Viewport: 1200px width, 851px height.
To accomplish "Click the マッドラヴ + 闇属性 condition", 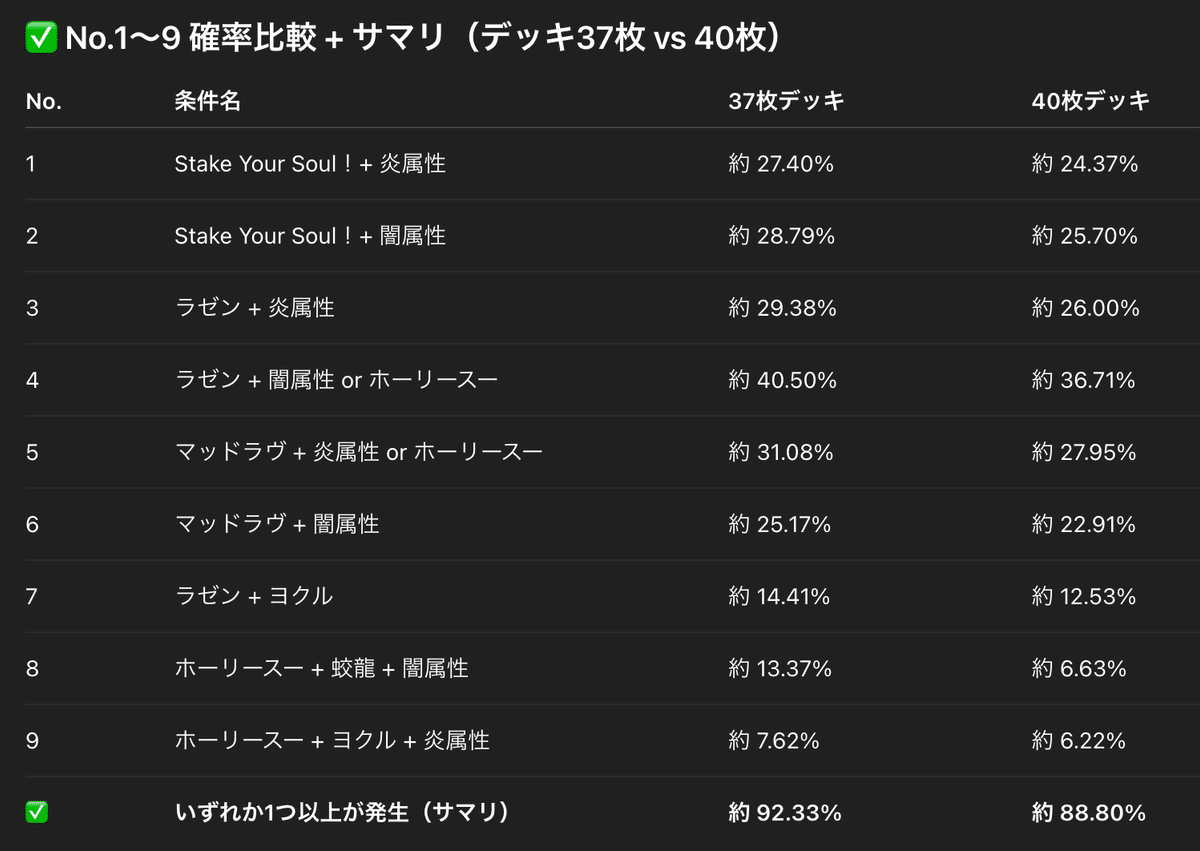I will coord(277,524).
